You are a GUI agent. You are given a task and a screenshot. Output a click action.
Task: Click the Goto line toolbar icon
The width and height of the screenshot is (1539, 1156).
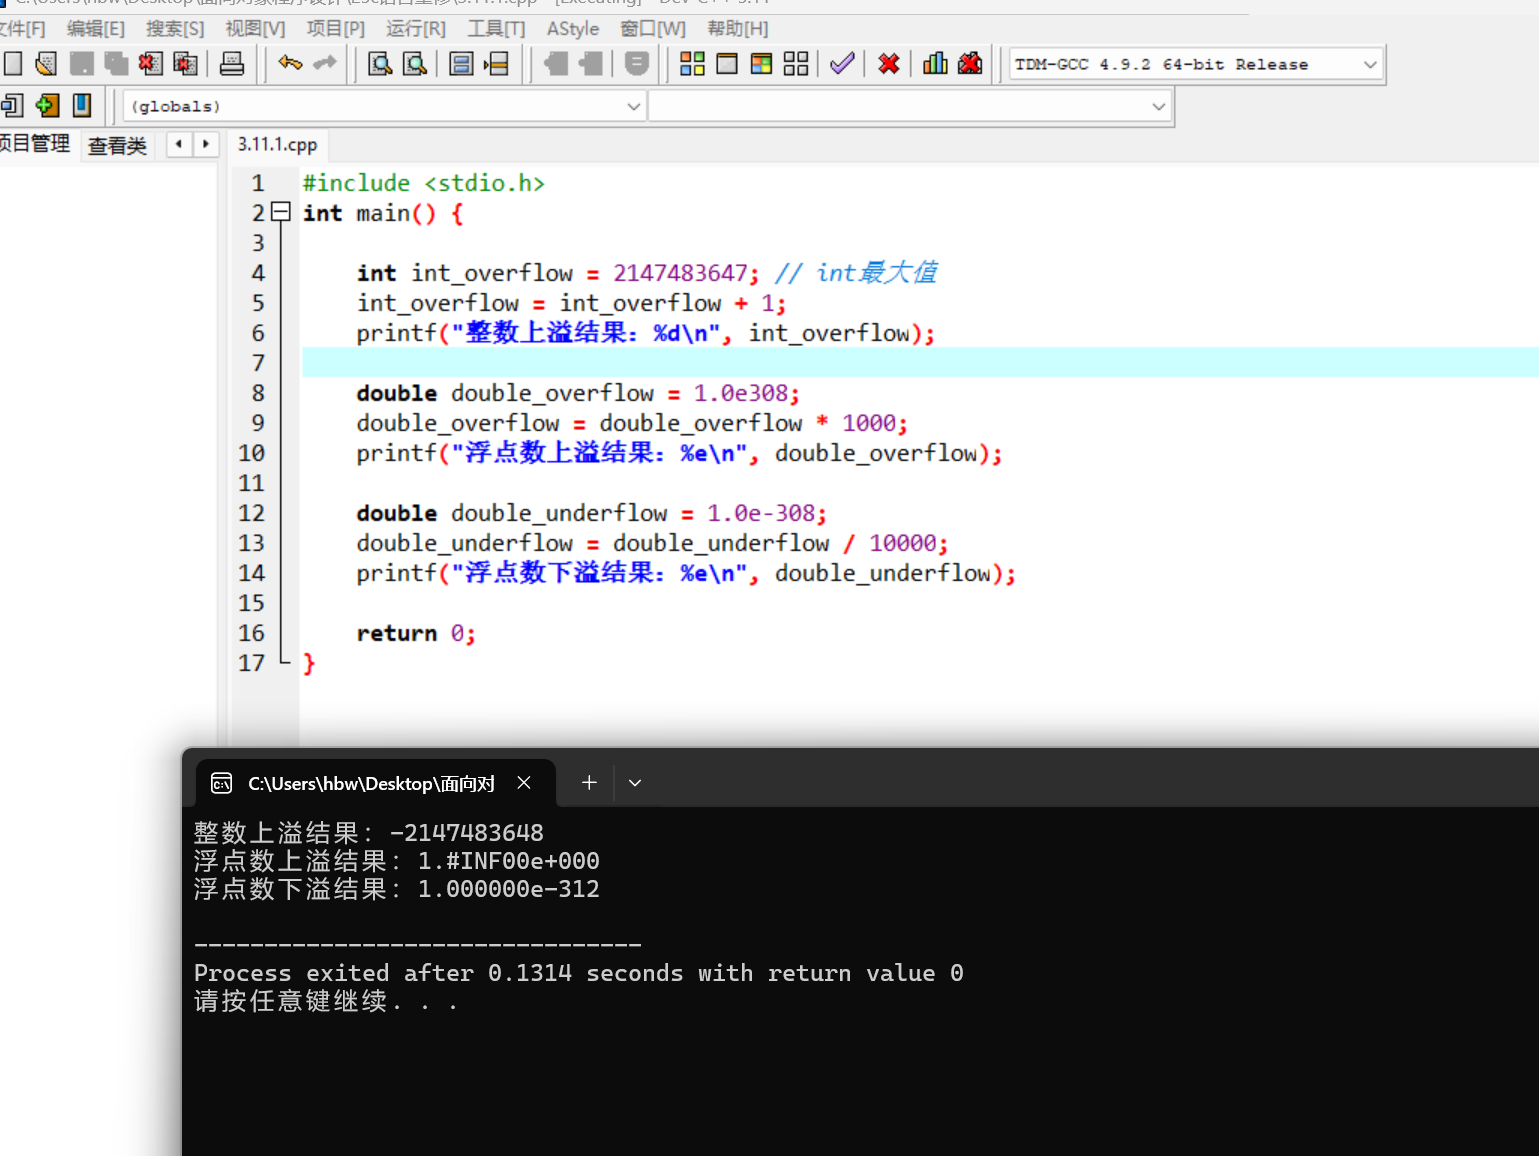pos(496,64)
